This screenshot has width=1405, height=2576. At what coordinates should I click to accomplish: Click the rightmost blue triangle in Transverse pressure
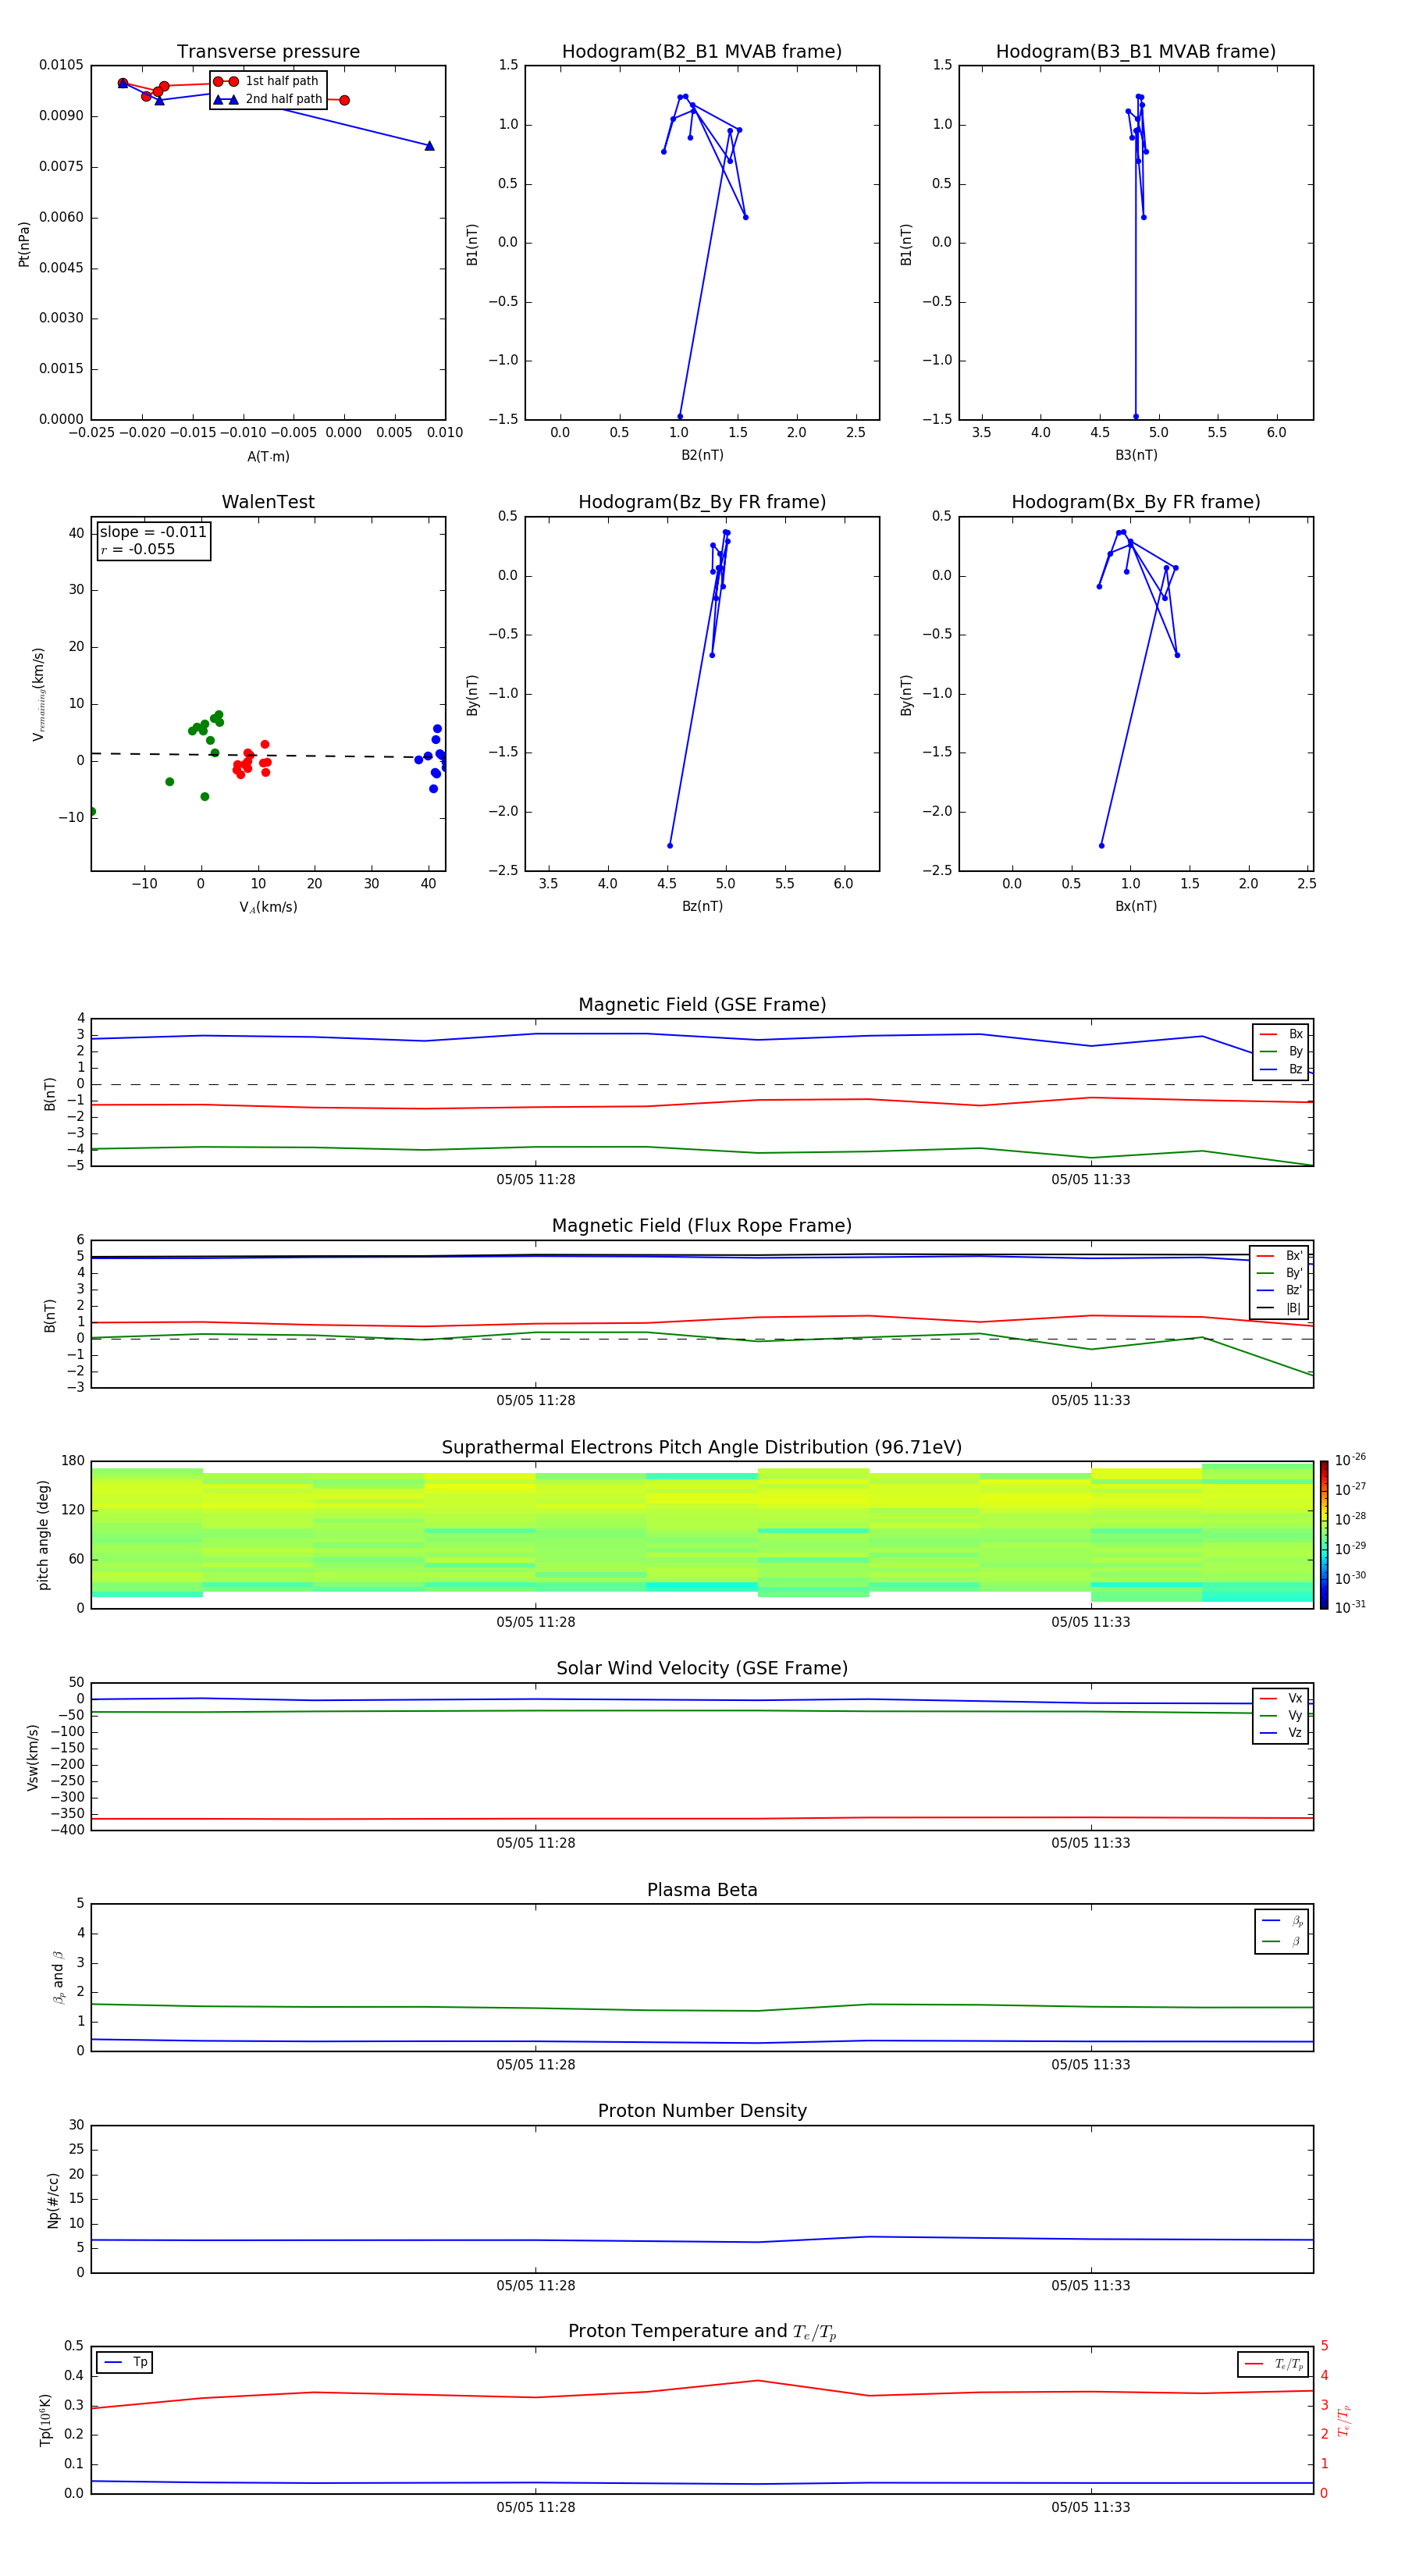coord(429,146)
